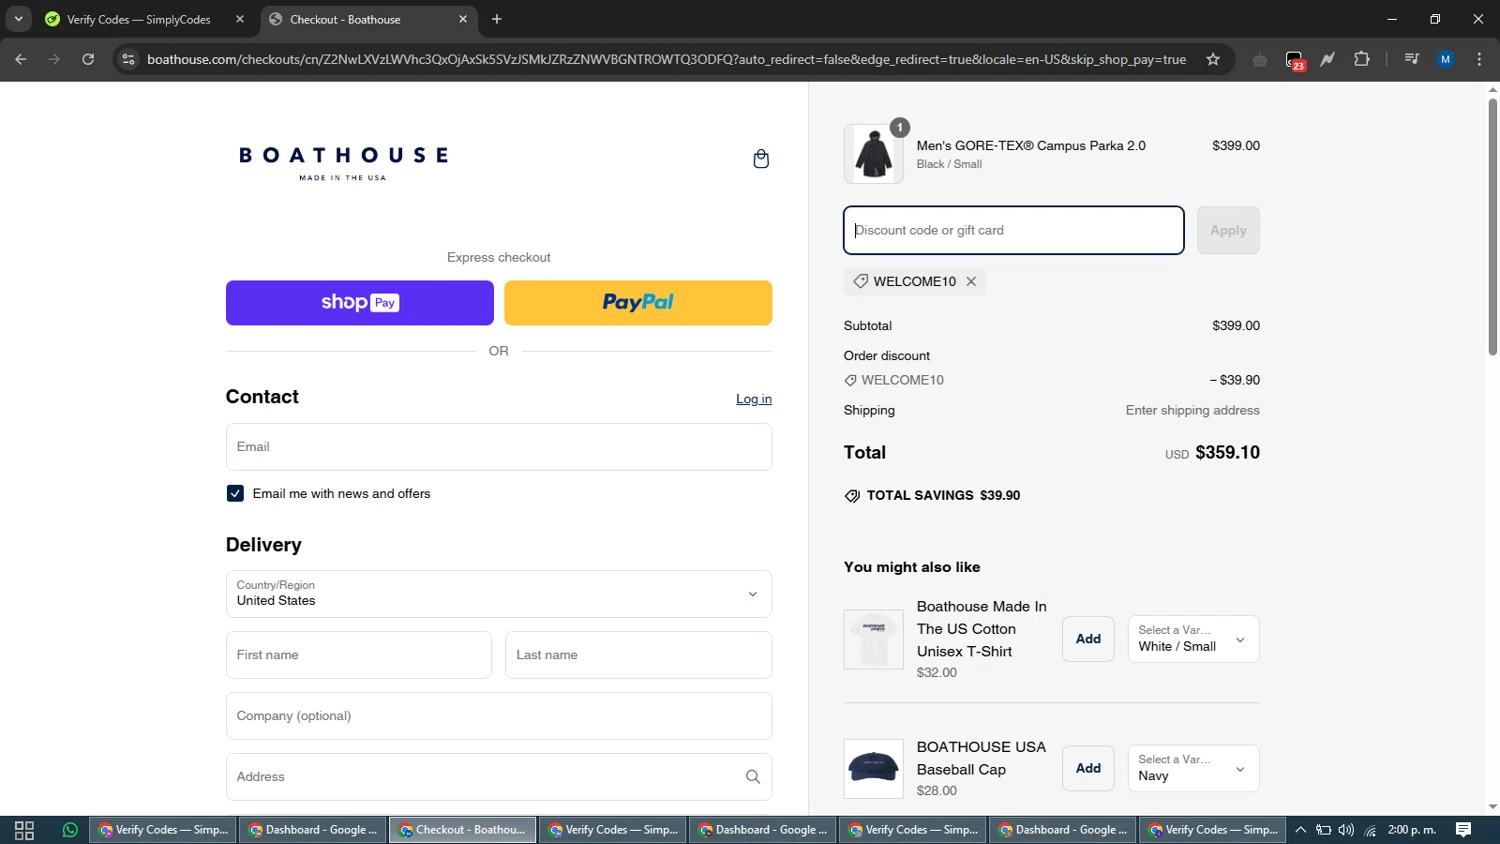The width and height of the screenshot is (1500, 844).
Task: Switch to the Verify Codes — SimplyCodes tab
Action: (145, 19)
